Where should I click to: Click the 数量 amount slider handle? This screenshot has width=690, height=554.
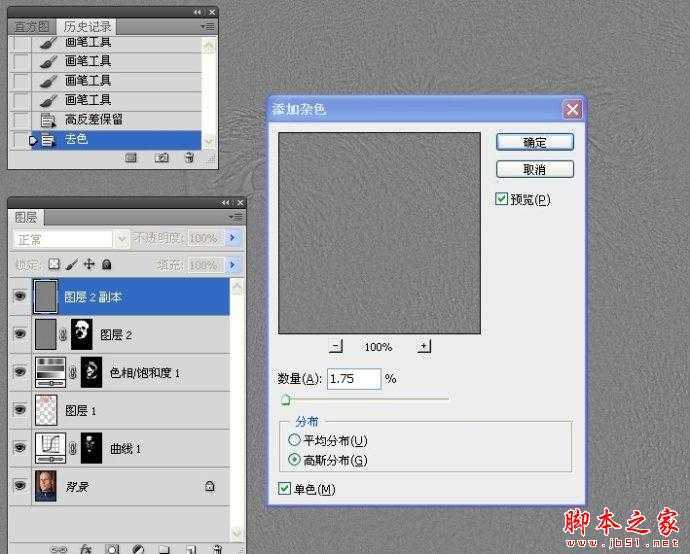pyautogui.click(x=286, y=399)
